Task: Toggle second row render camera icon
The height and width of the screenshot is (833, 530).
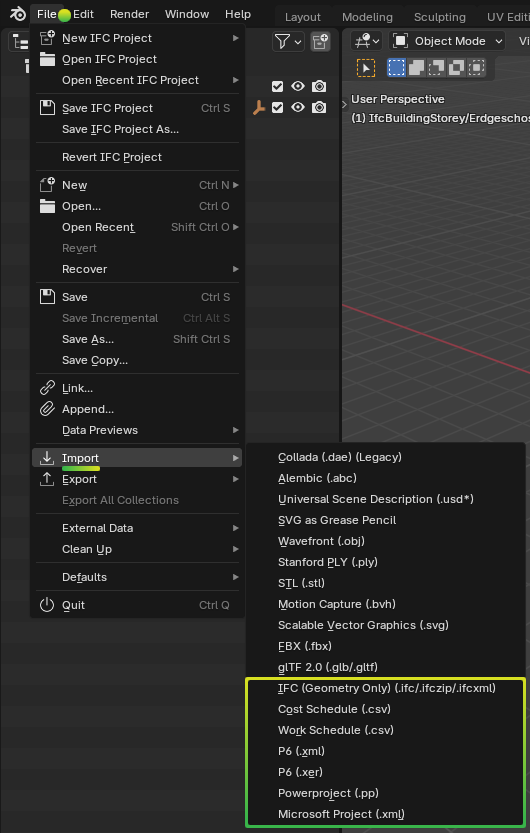Action: 319,107
